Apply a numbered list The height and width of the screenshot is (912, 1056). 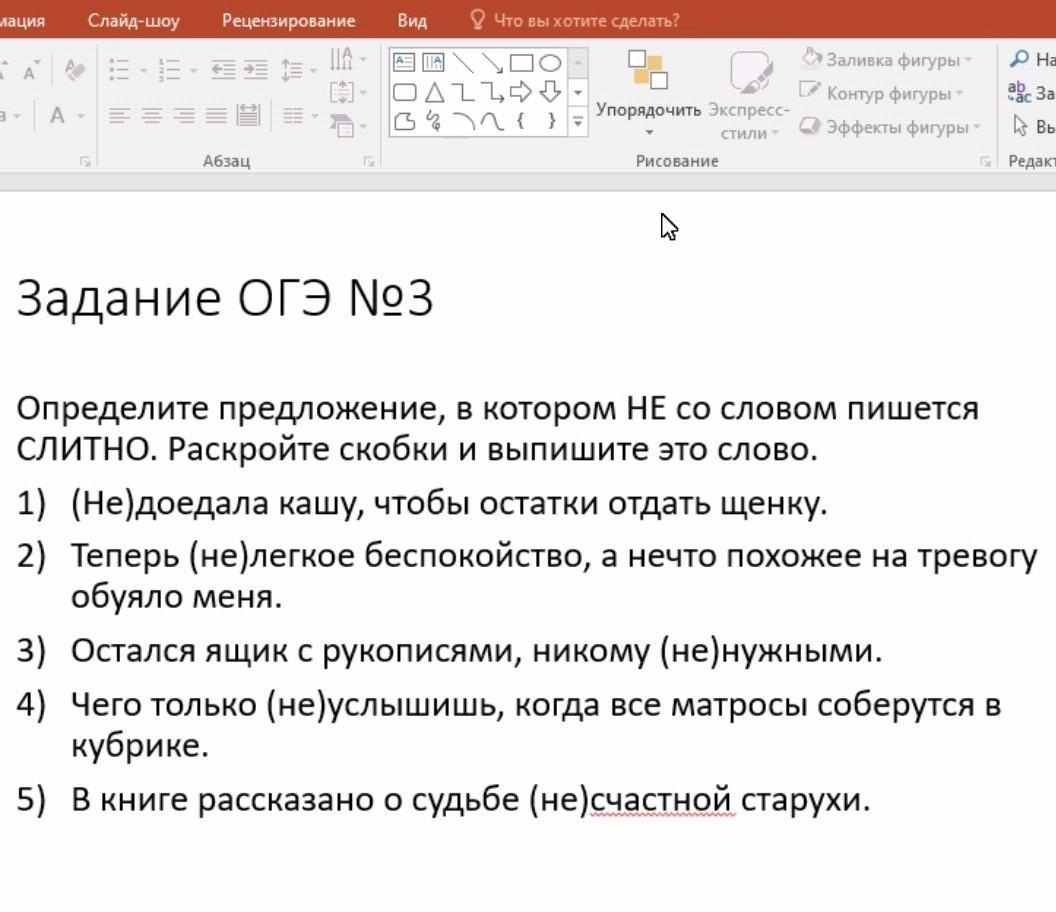169,69
